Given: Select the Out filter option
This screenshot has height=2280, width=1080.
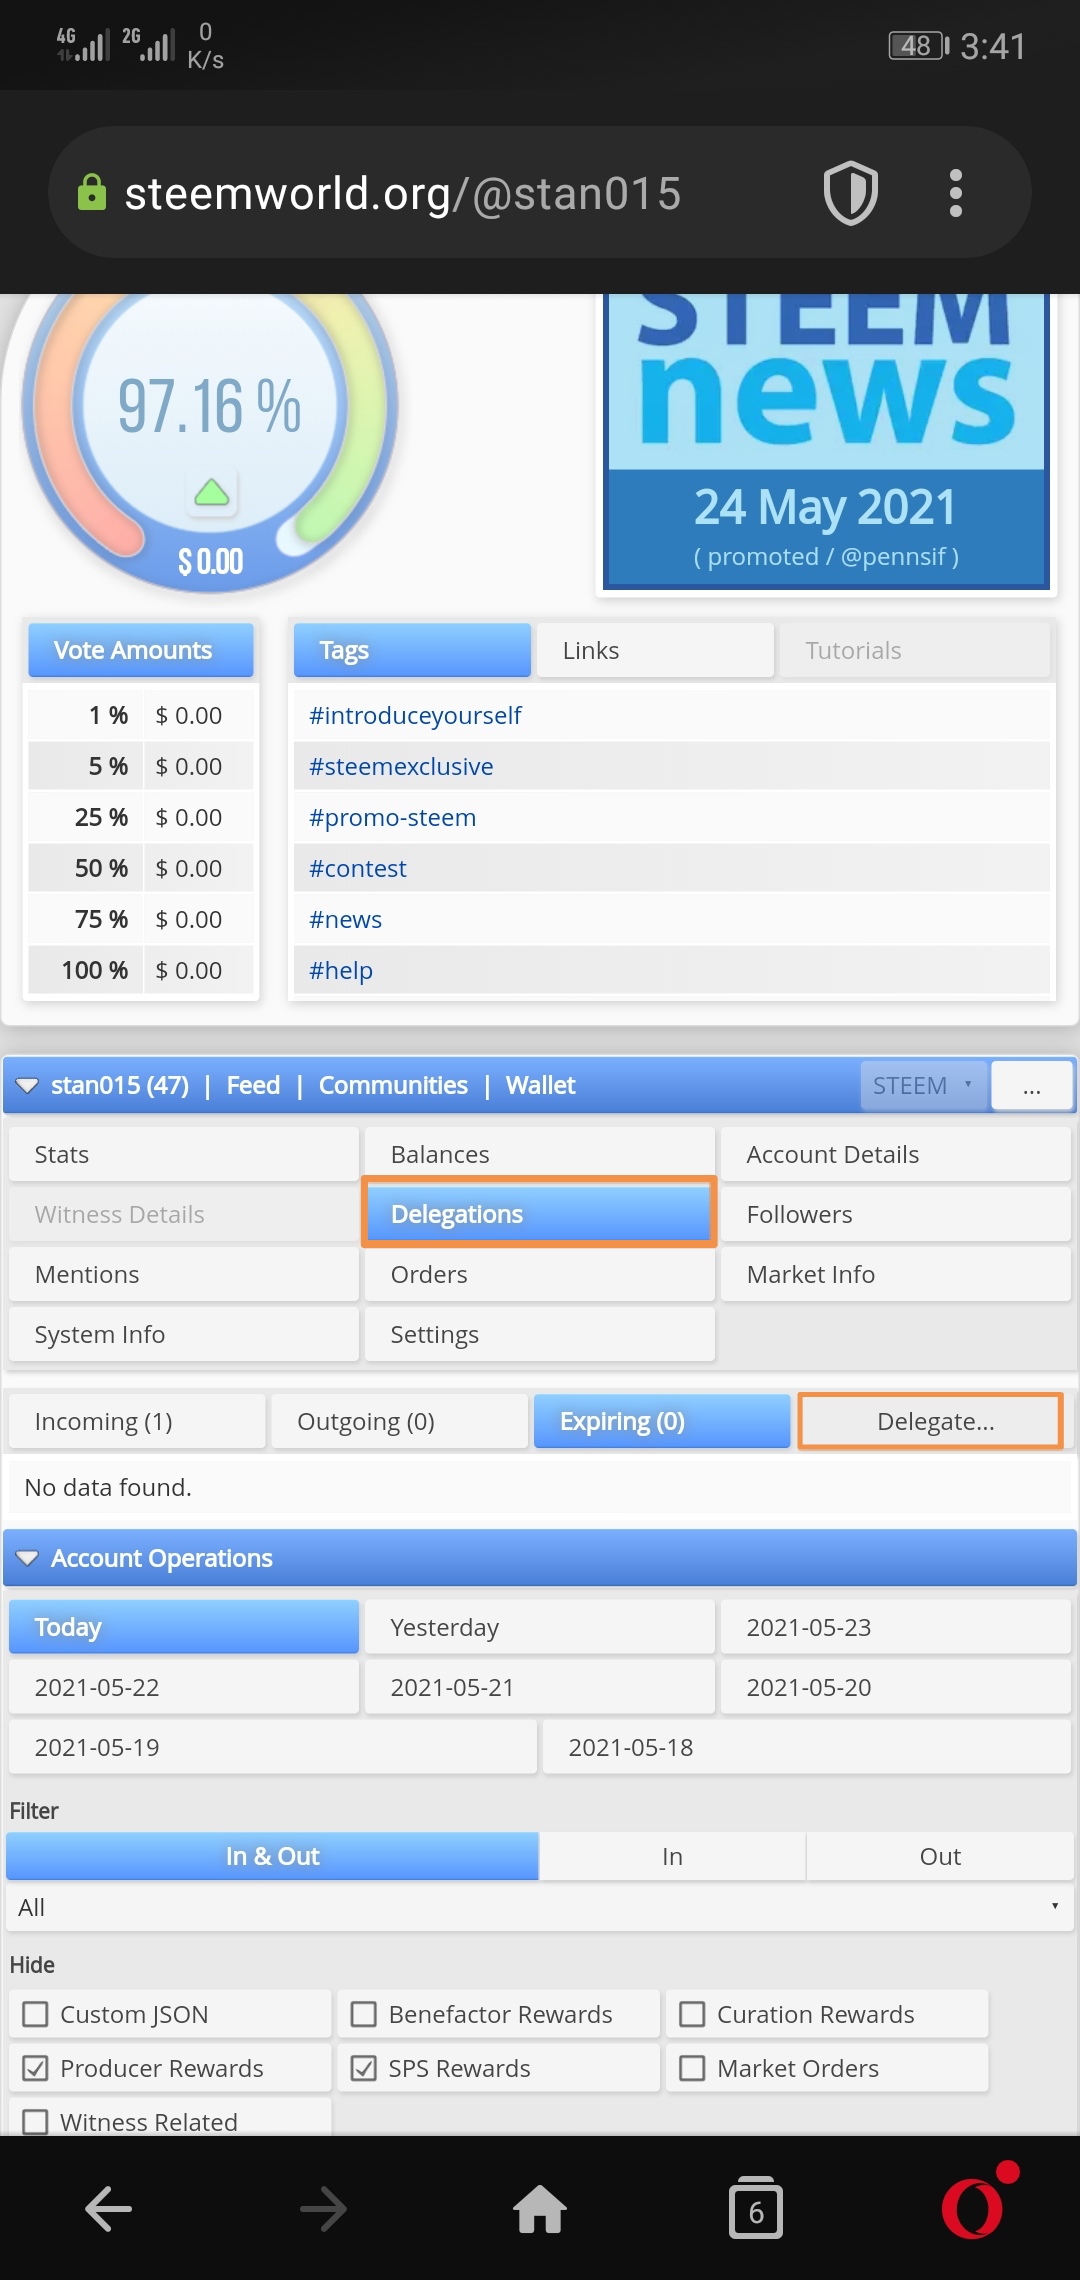Looking at the screenshot, I should tap(940, 1856).
